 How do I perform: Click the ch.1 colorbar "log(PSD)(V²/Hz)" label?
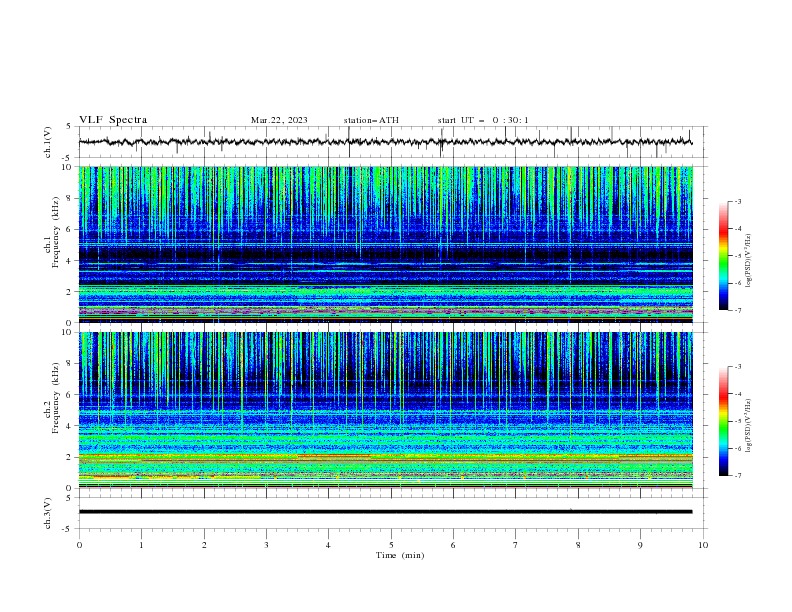(748, 261)
